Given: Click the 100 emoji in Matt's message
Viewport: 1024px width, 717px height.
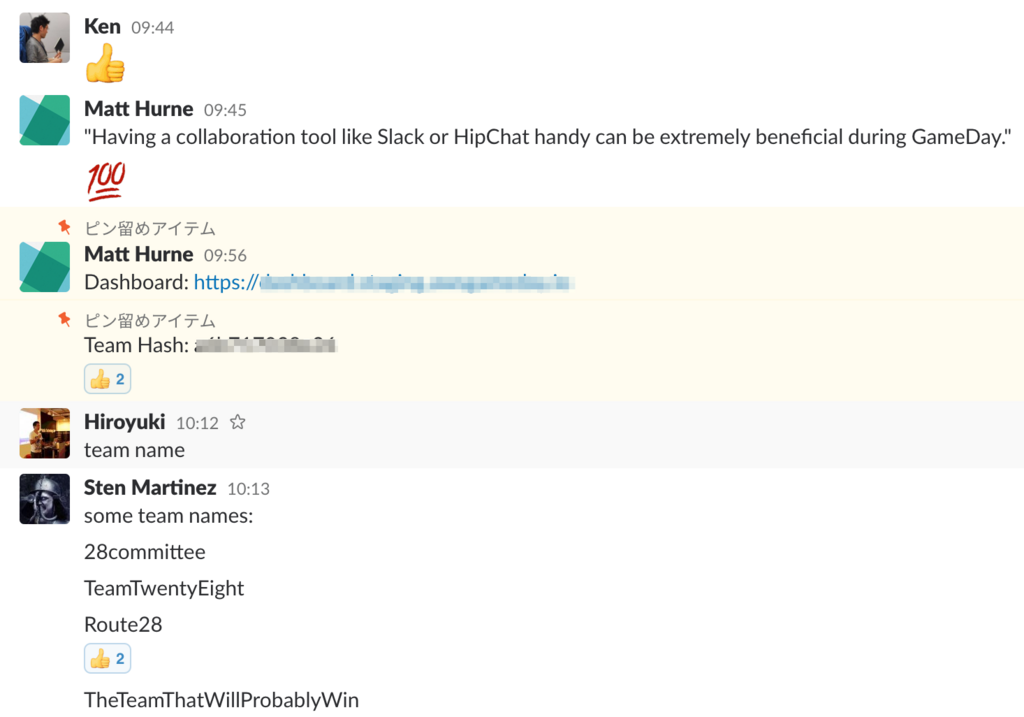Looking at the screenshot, I should [x=106, y=181].
